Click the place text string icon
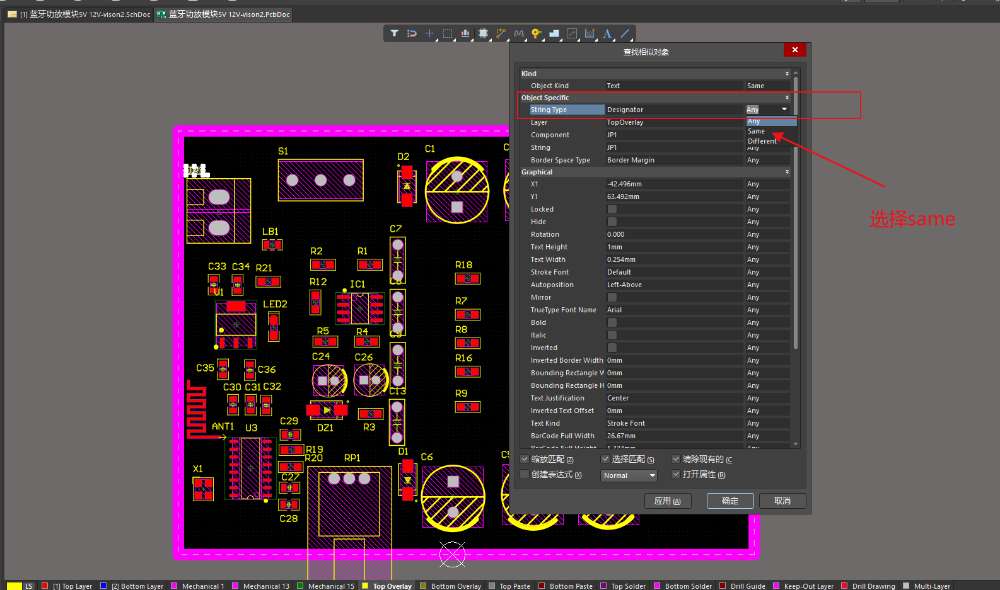The image size is (1000, 590). pyautogui.click(x=608, y=33)
